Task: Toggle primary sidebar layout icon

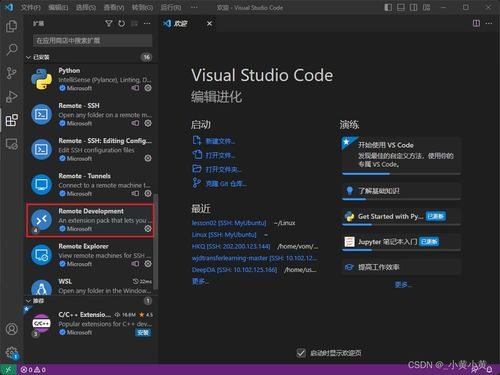Action: 388,7
